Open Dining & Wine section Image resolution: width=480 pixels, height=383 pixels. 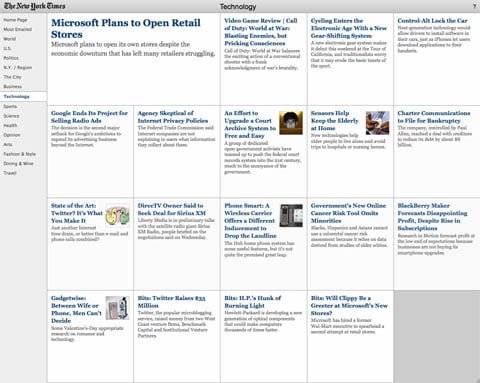point(18,164)
